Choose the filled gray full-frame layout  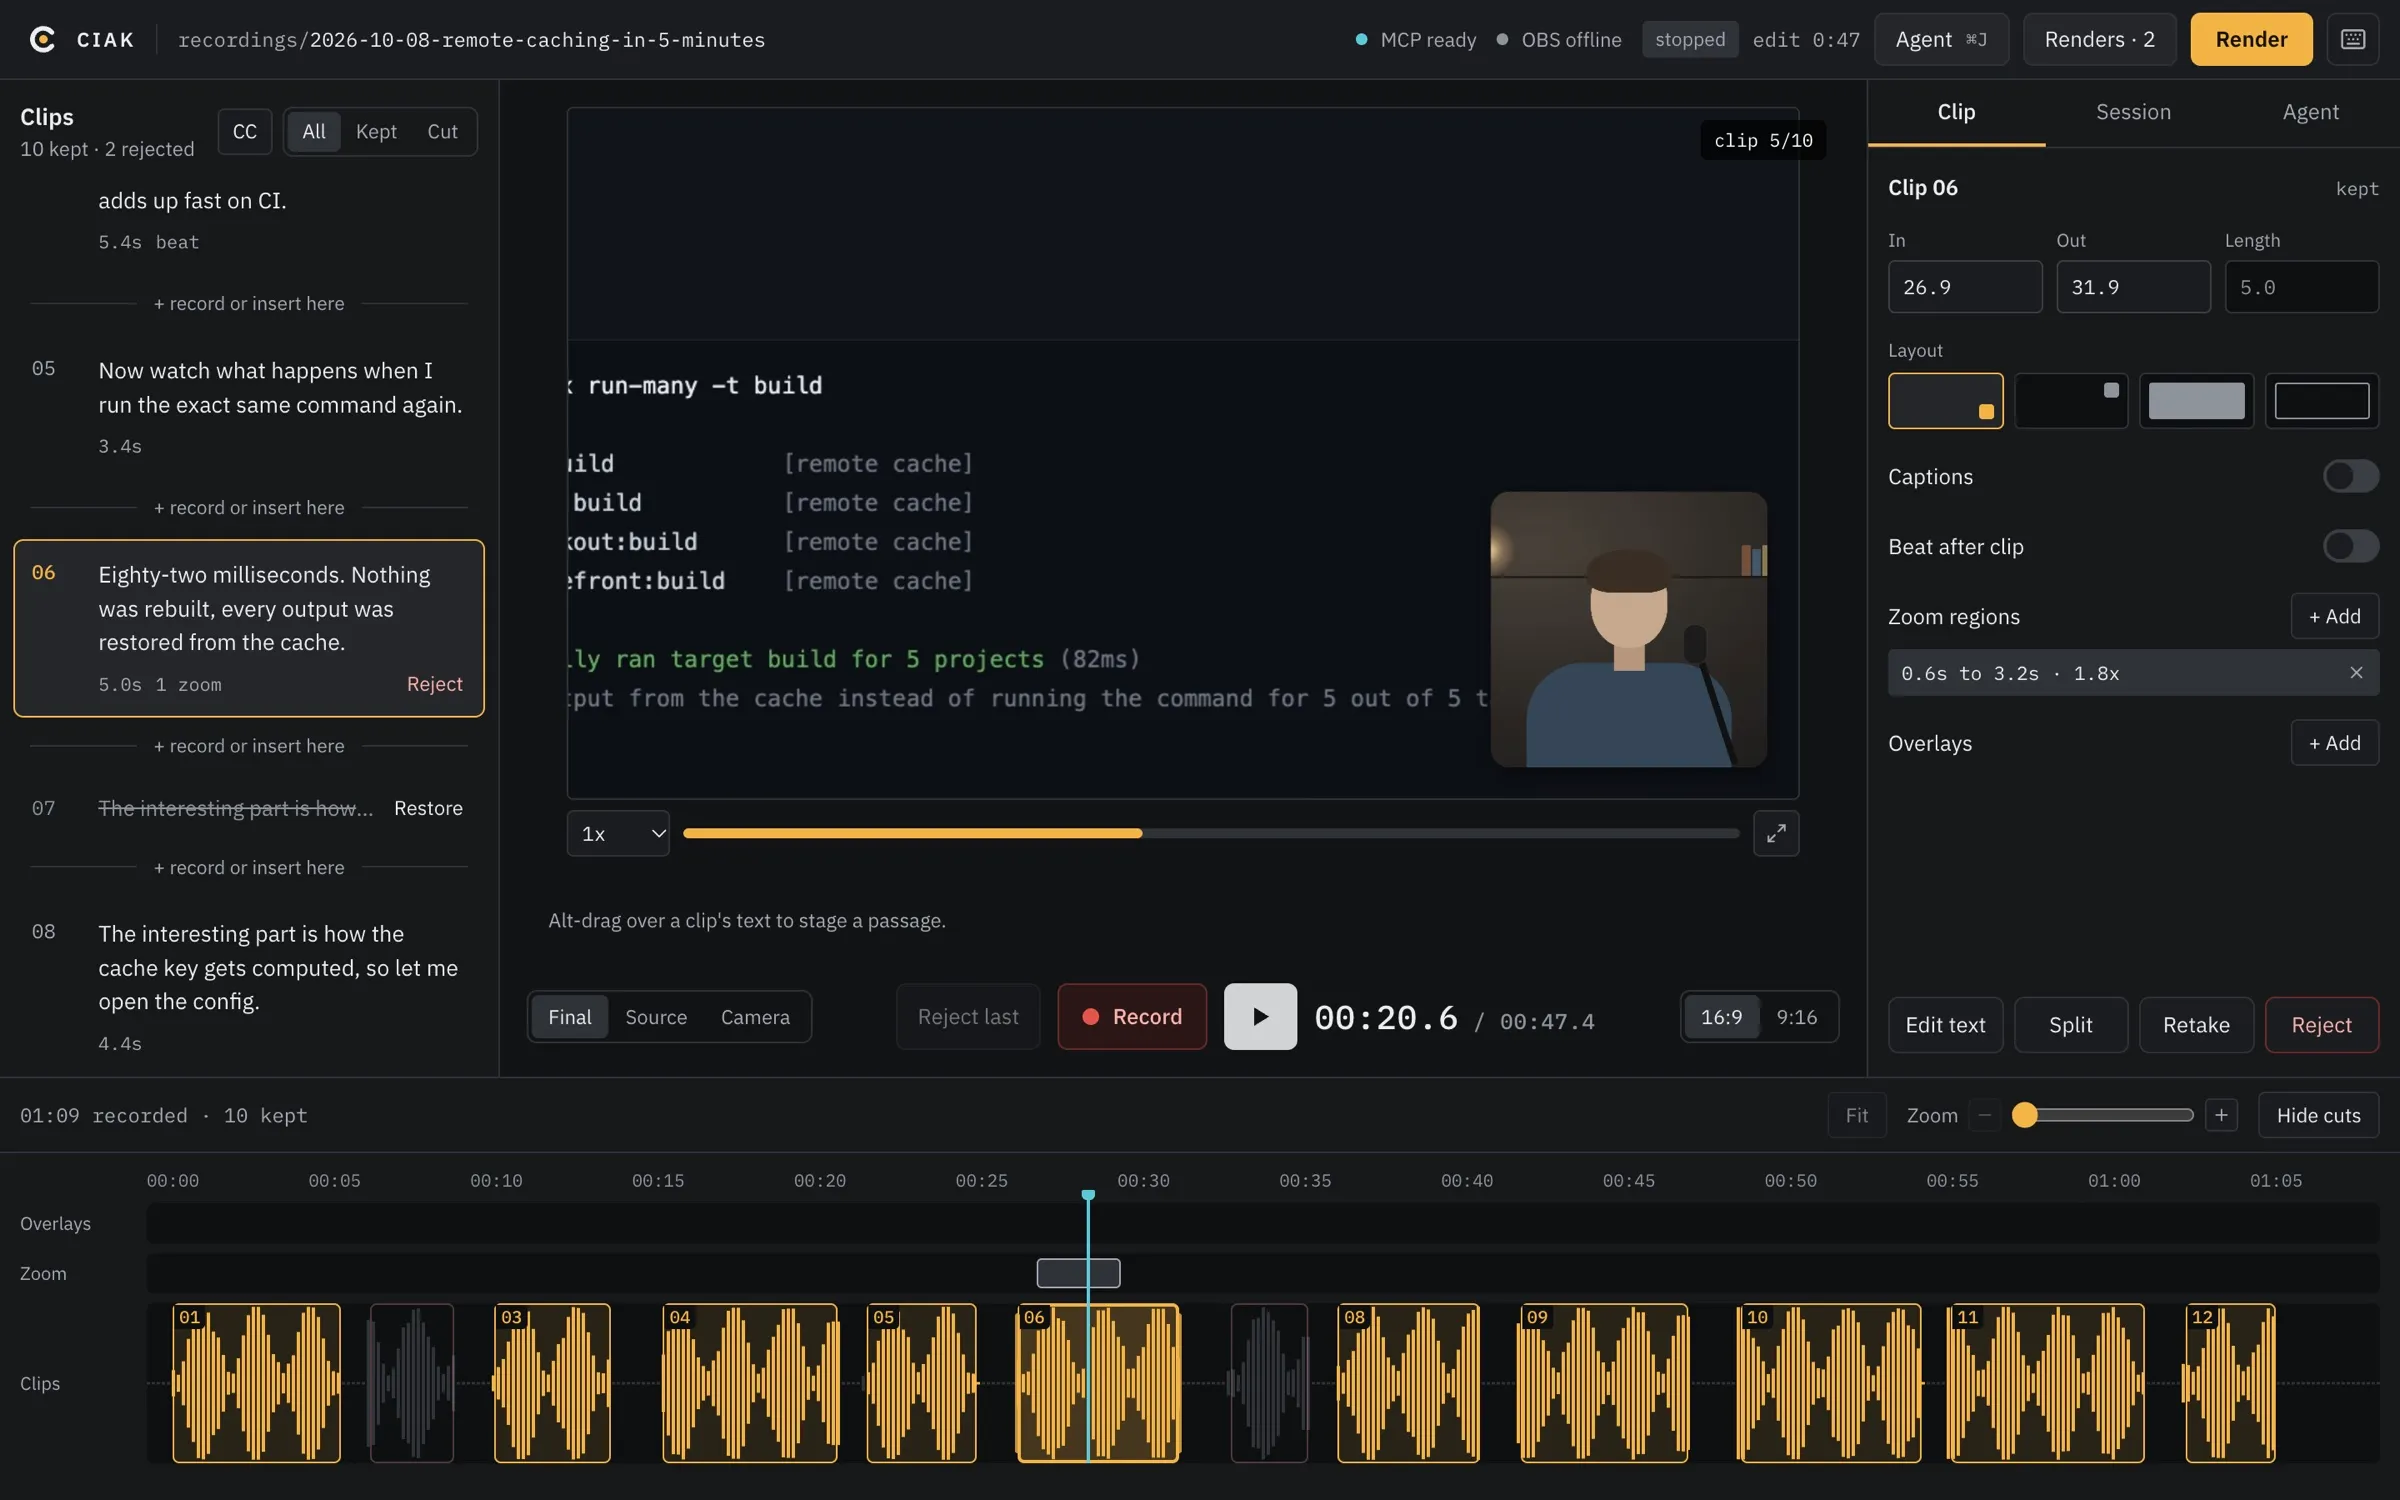point(2196,401)
